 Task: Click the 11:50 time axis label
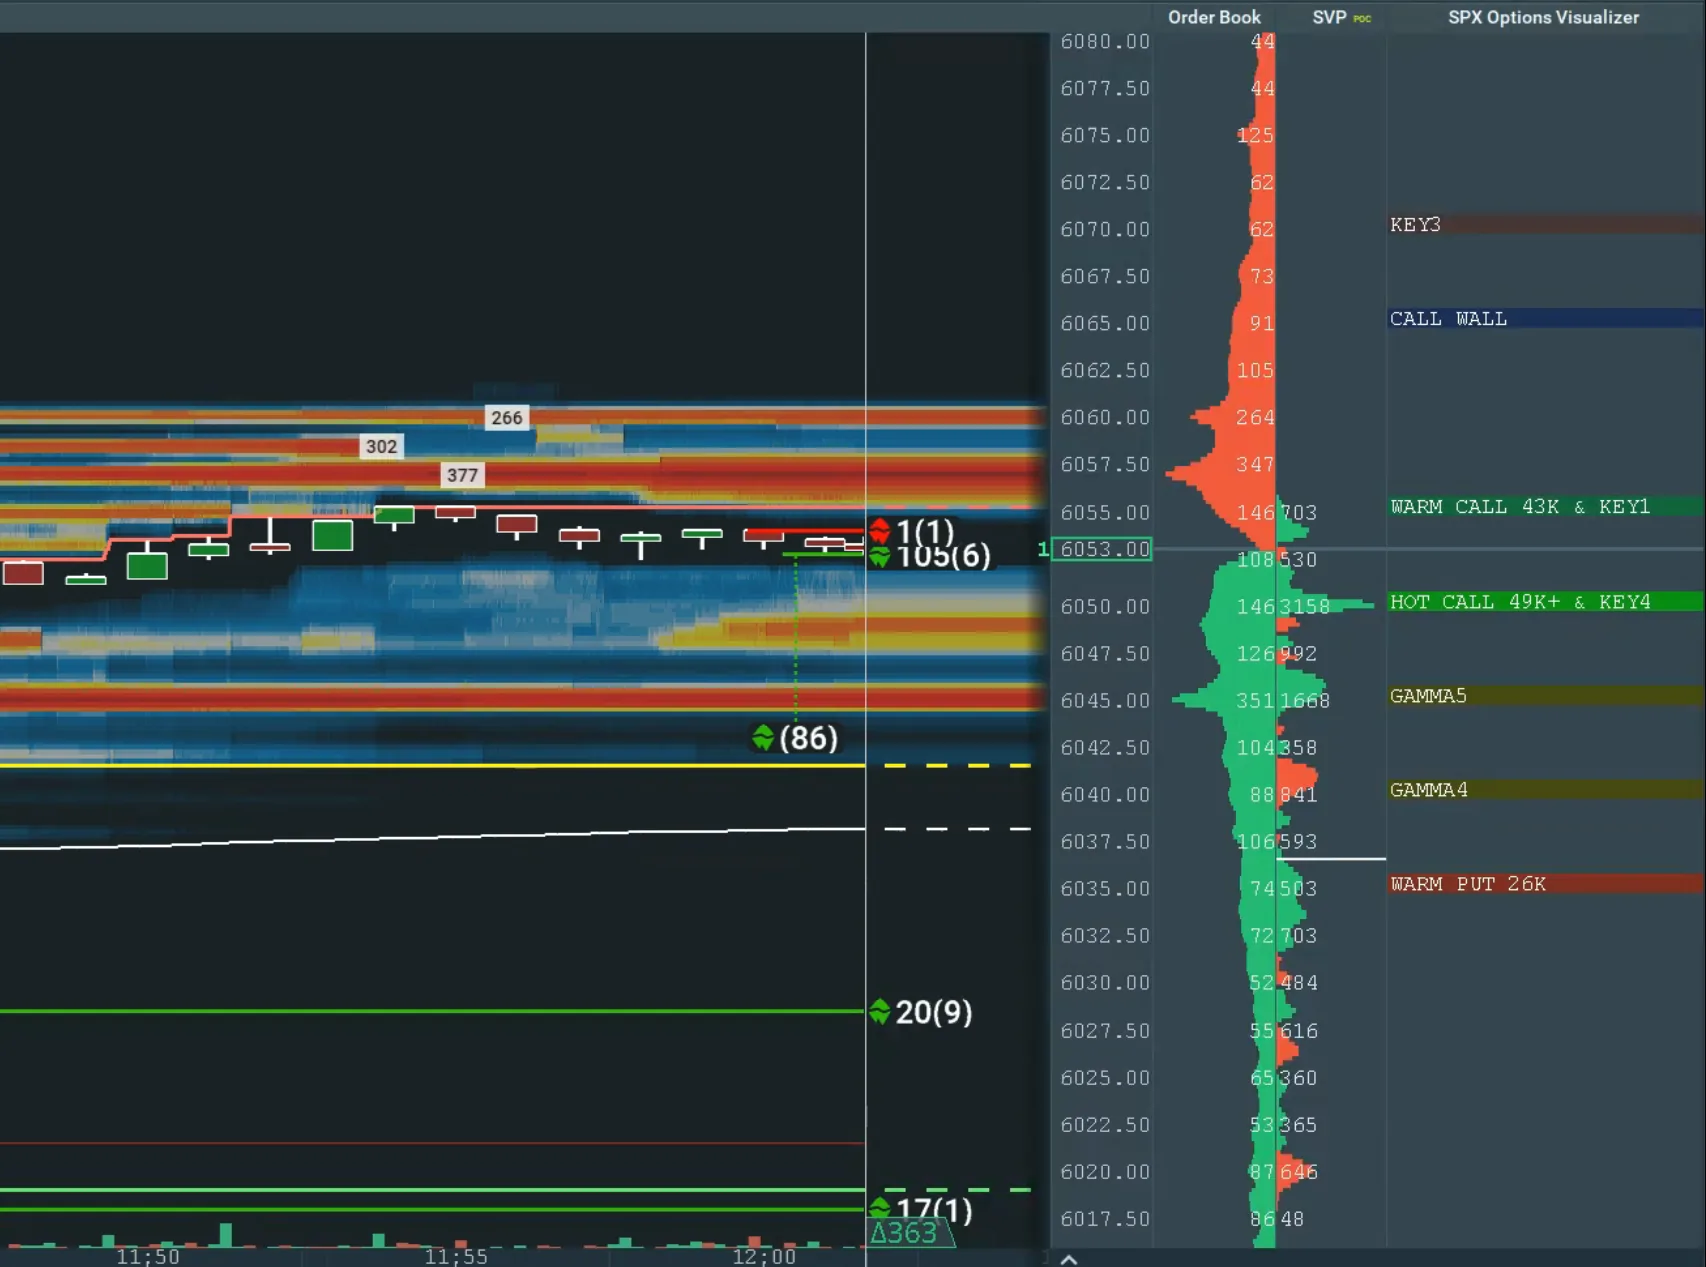148,1256
